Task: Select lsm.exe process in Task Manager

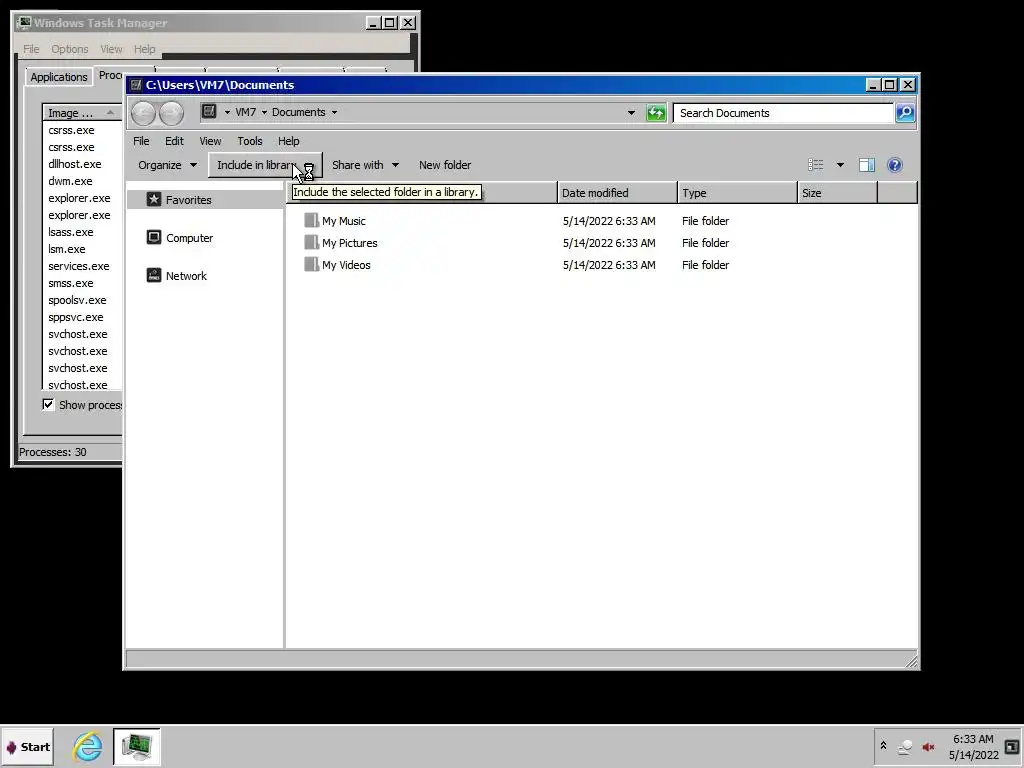Action: coord(67,249)
